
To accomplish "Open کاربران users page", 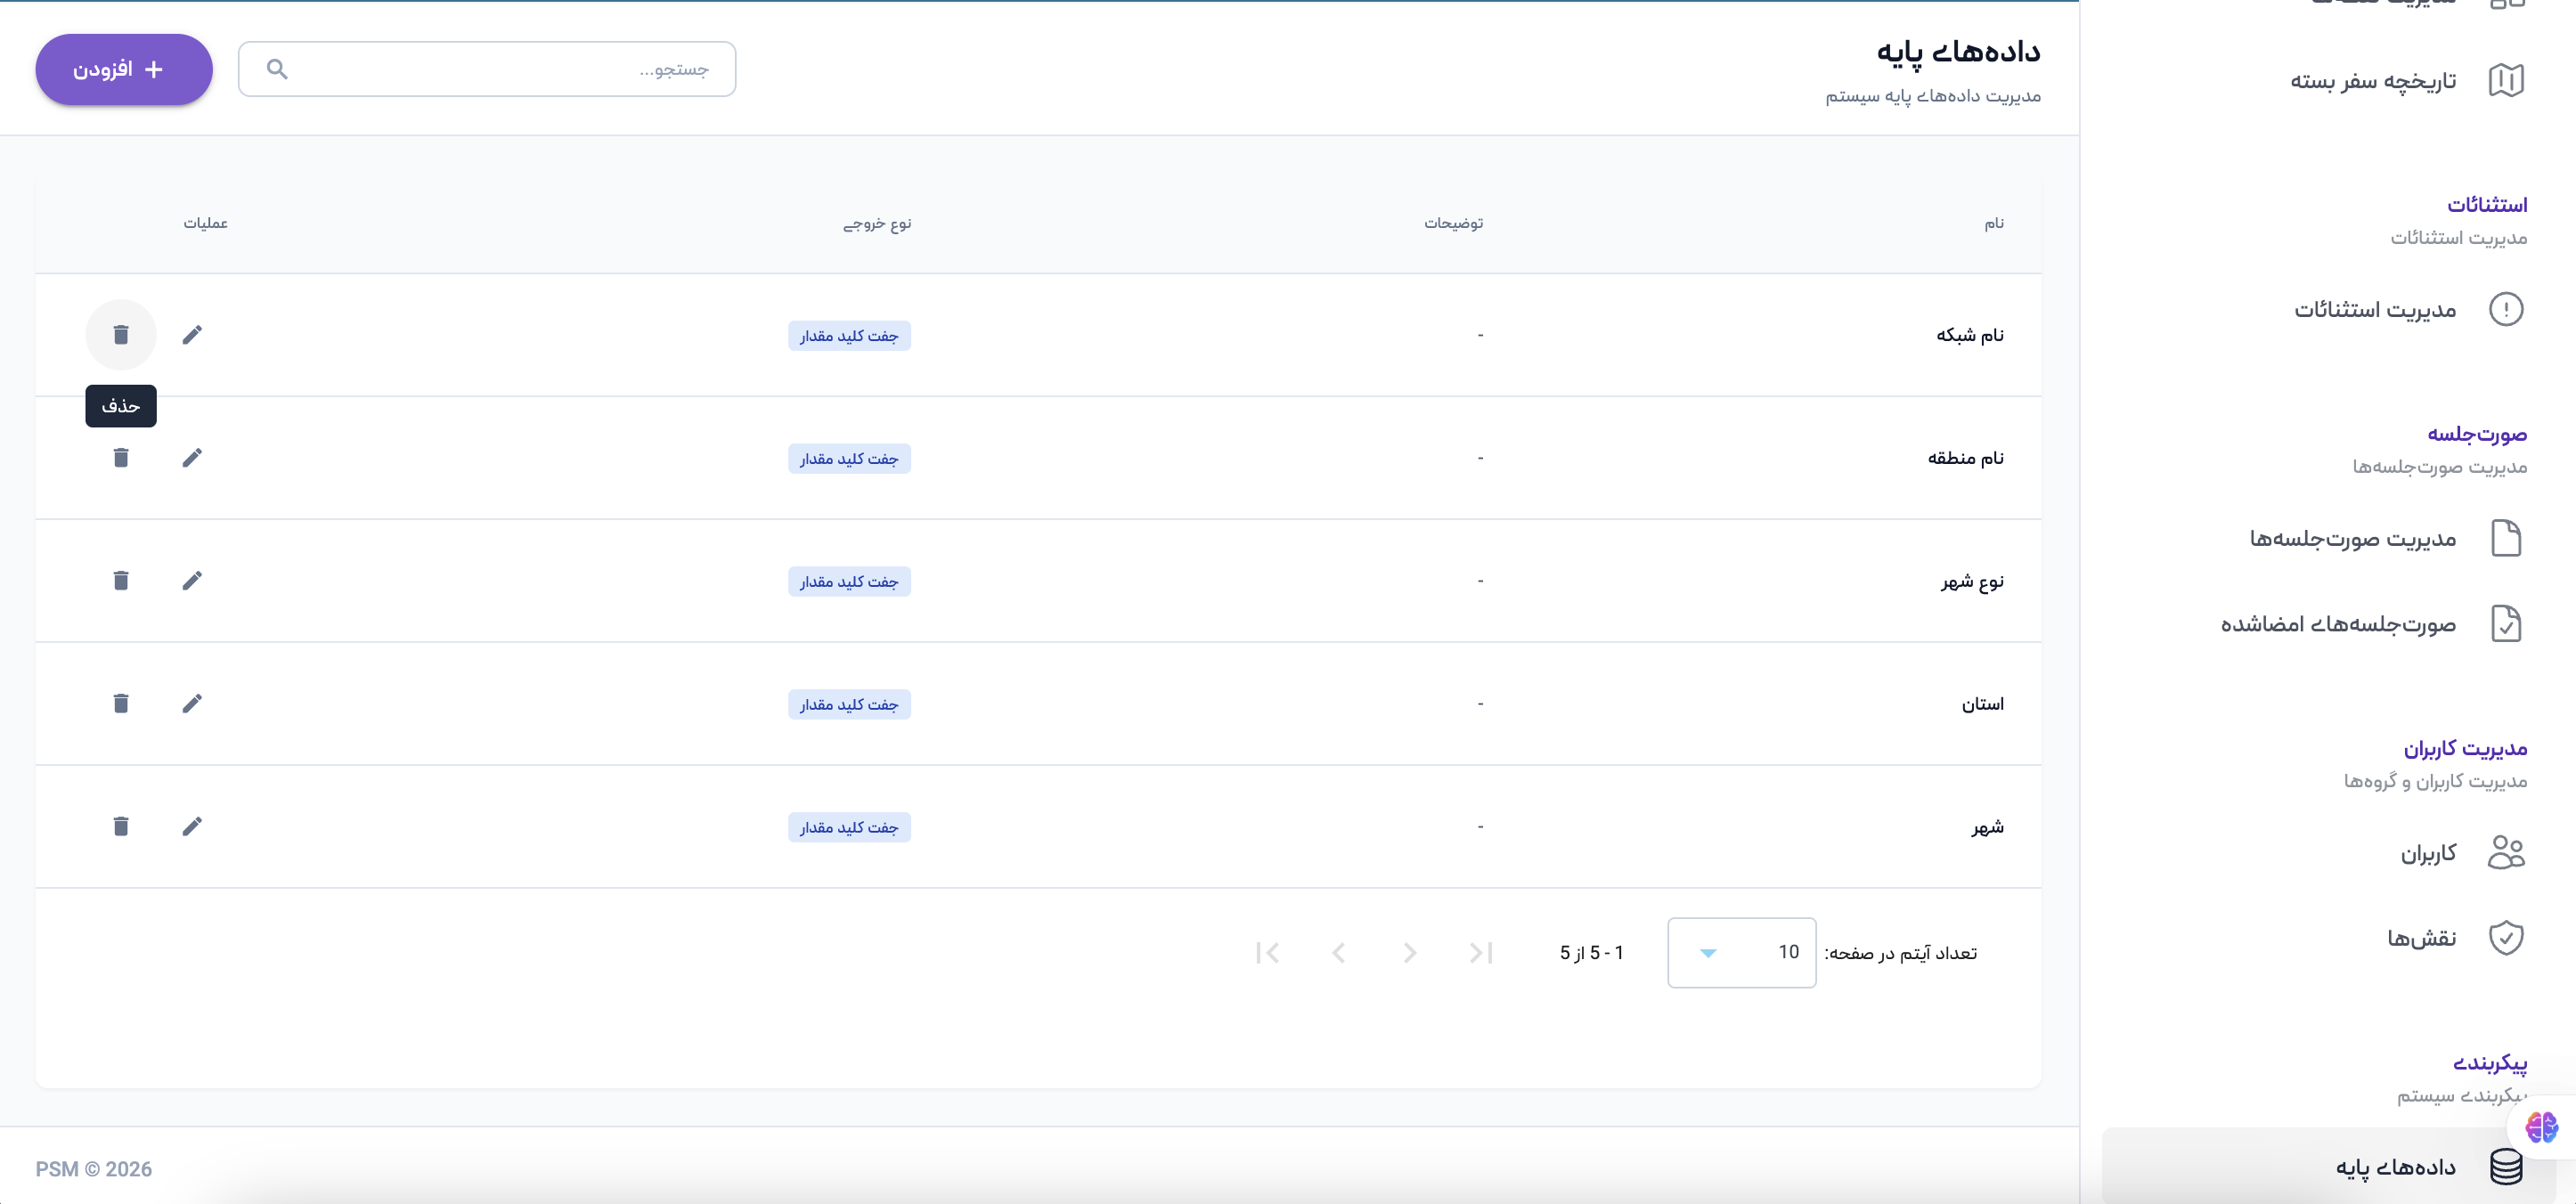I will (2428, 853).
